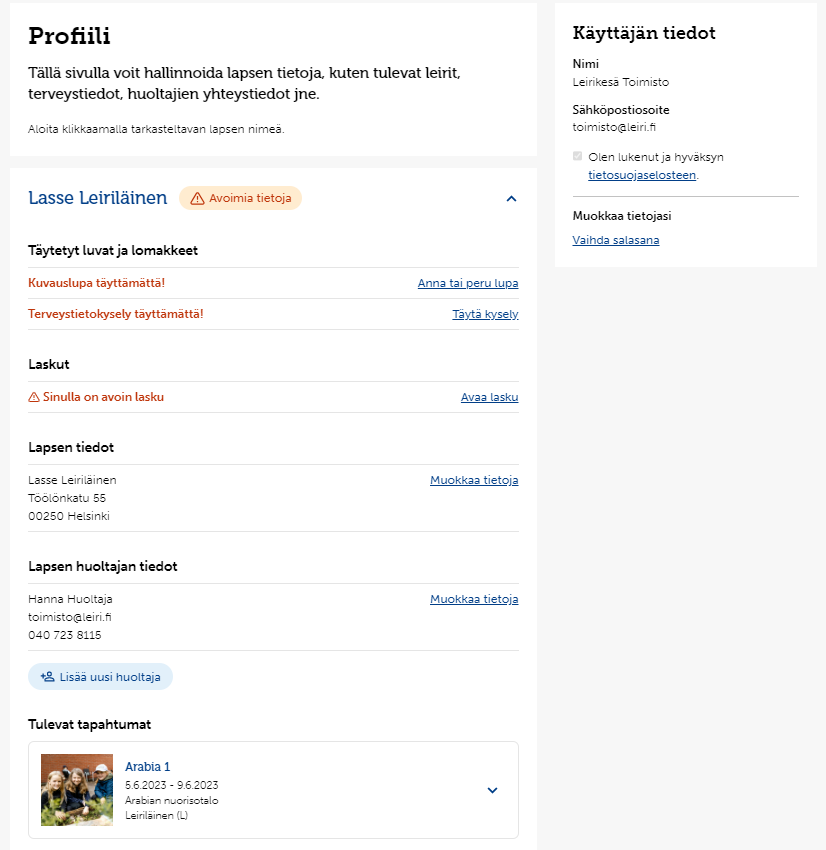The height and width of the screenshot is (850, 826).
Task: Click the add-person icon beside Lisää uusi huoltaja
Action: pyautogui.click(x=48, y=677)
